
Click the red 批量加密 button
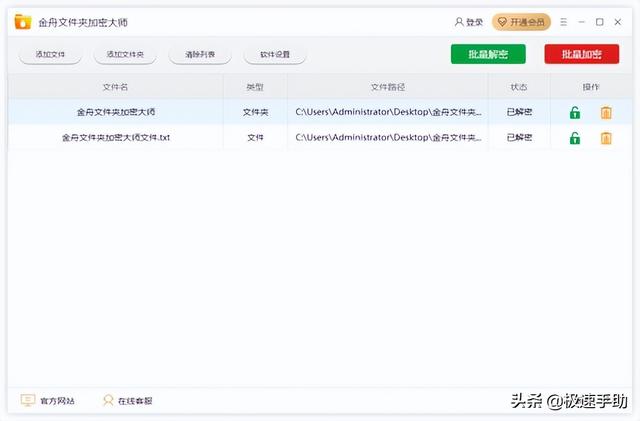pos(582,54)
